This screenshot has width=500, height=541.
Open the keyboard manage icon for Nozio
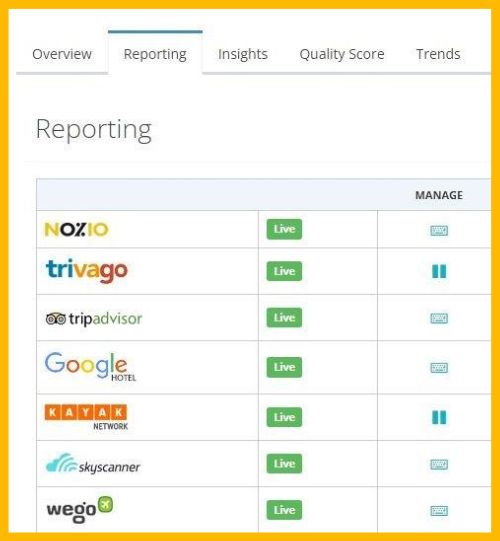tap(439, 230)
